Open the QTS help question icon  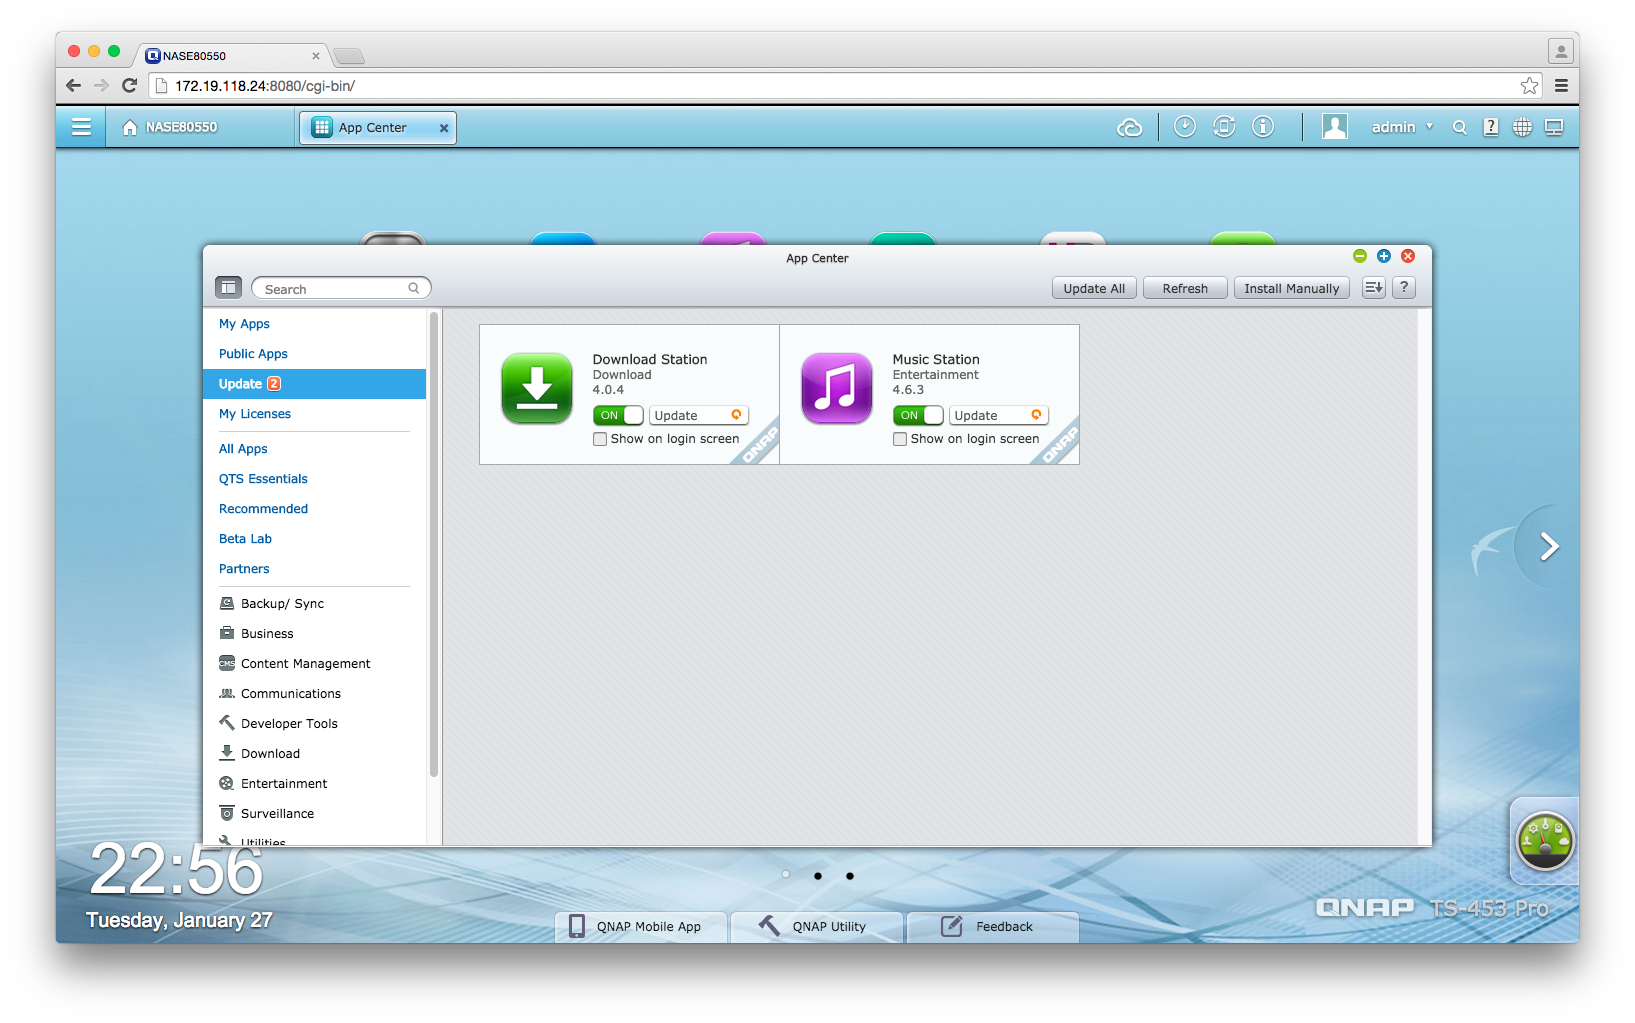1491,127
